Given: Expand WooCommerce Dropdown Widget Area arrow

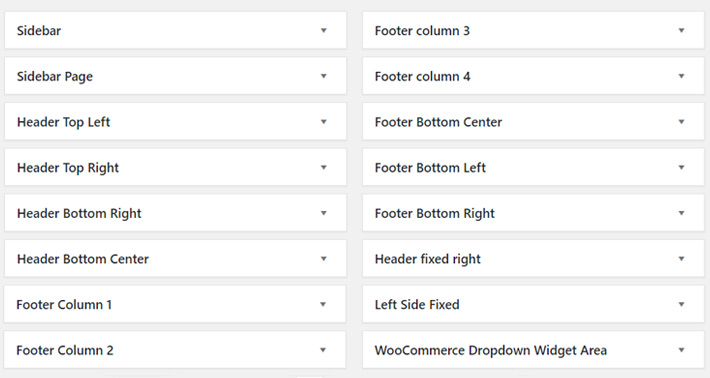Looking at the screenshot, I should pyautogui.click(x=681, y=350).
